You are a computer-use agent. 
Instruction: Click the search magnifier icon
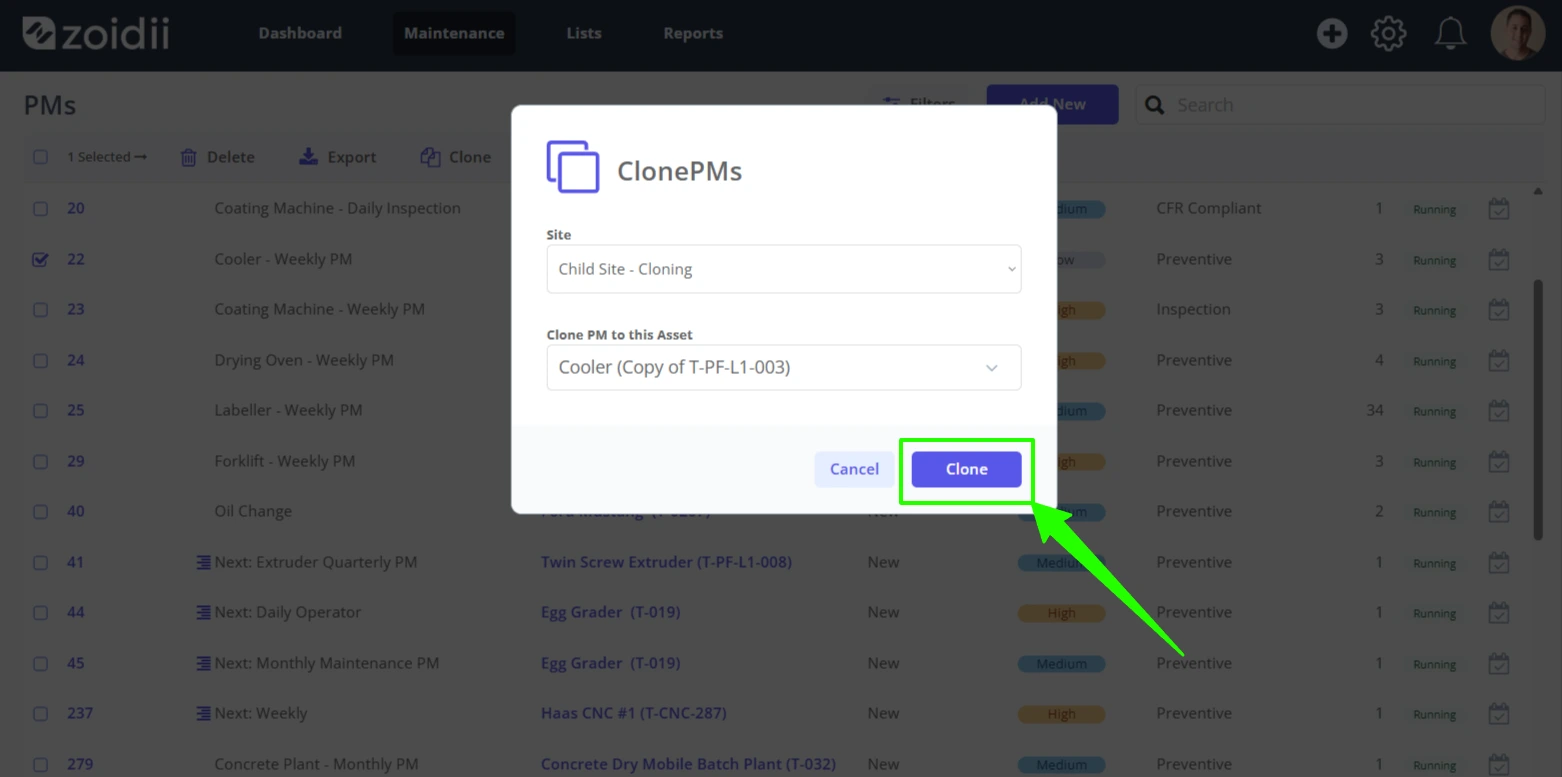point(1154,105)
